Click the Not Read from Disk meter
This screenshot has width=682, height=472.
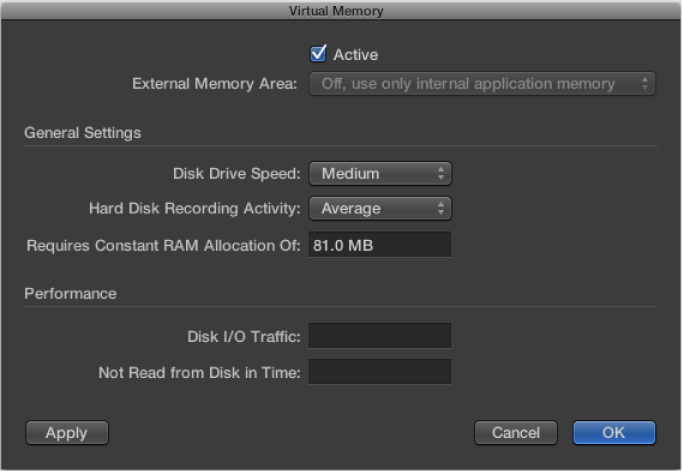click(x=380, y=372)
